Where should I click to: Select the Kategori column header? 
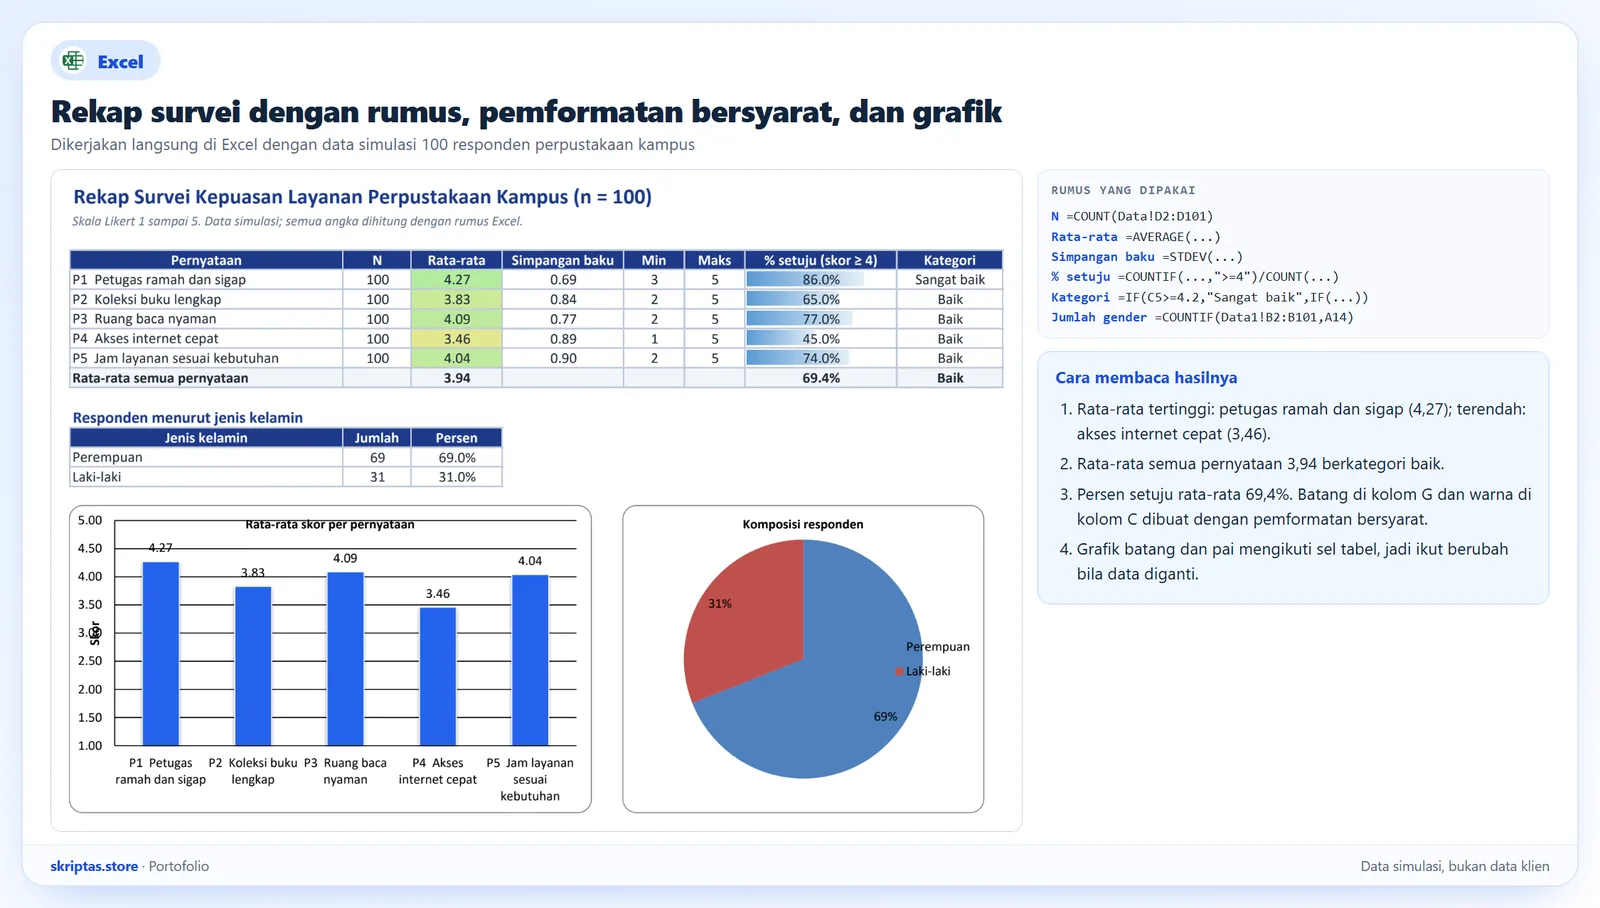pos(949,260)
